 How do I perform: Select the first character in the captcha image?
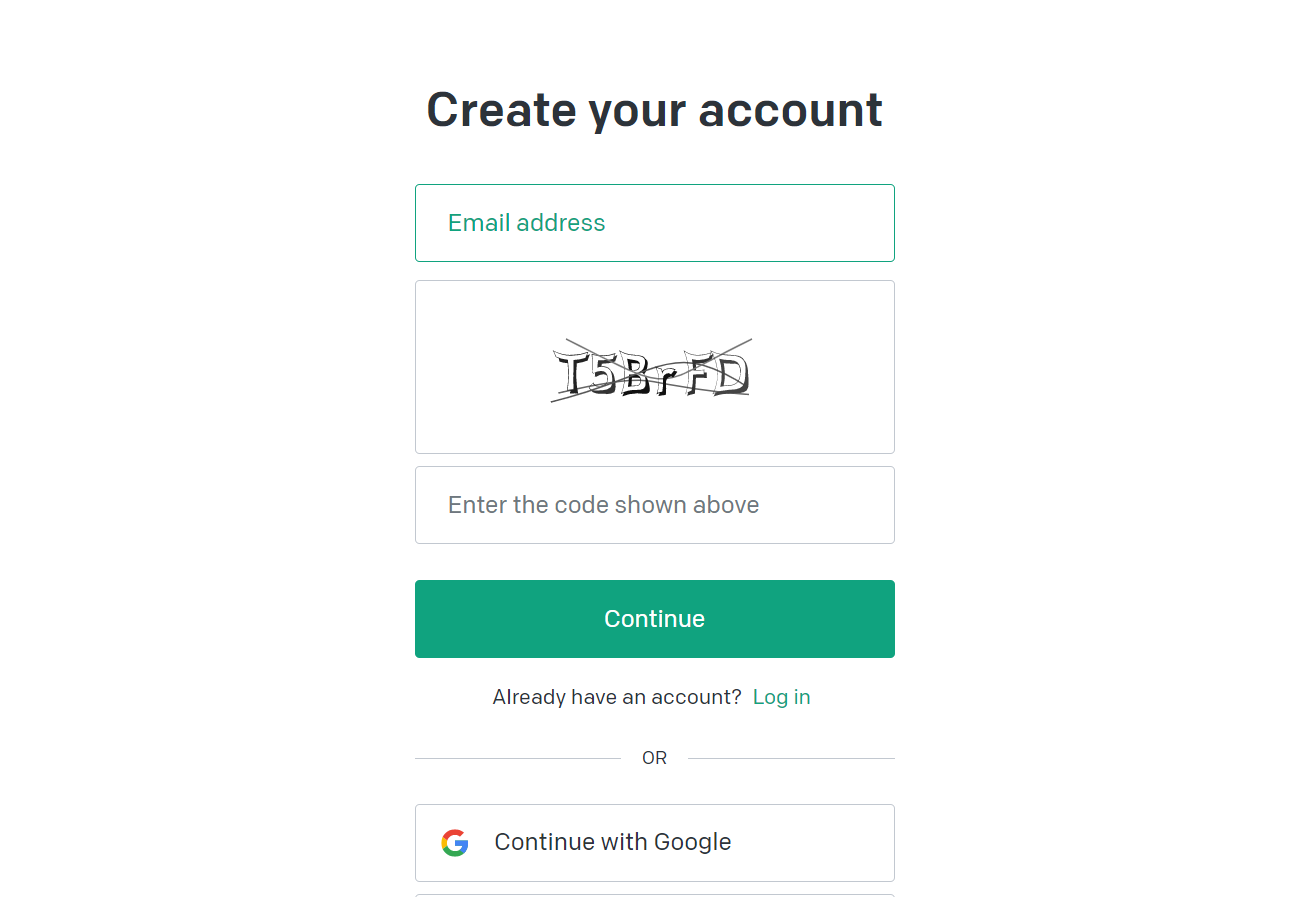point(572,373)
